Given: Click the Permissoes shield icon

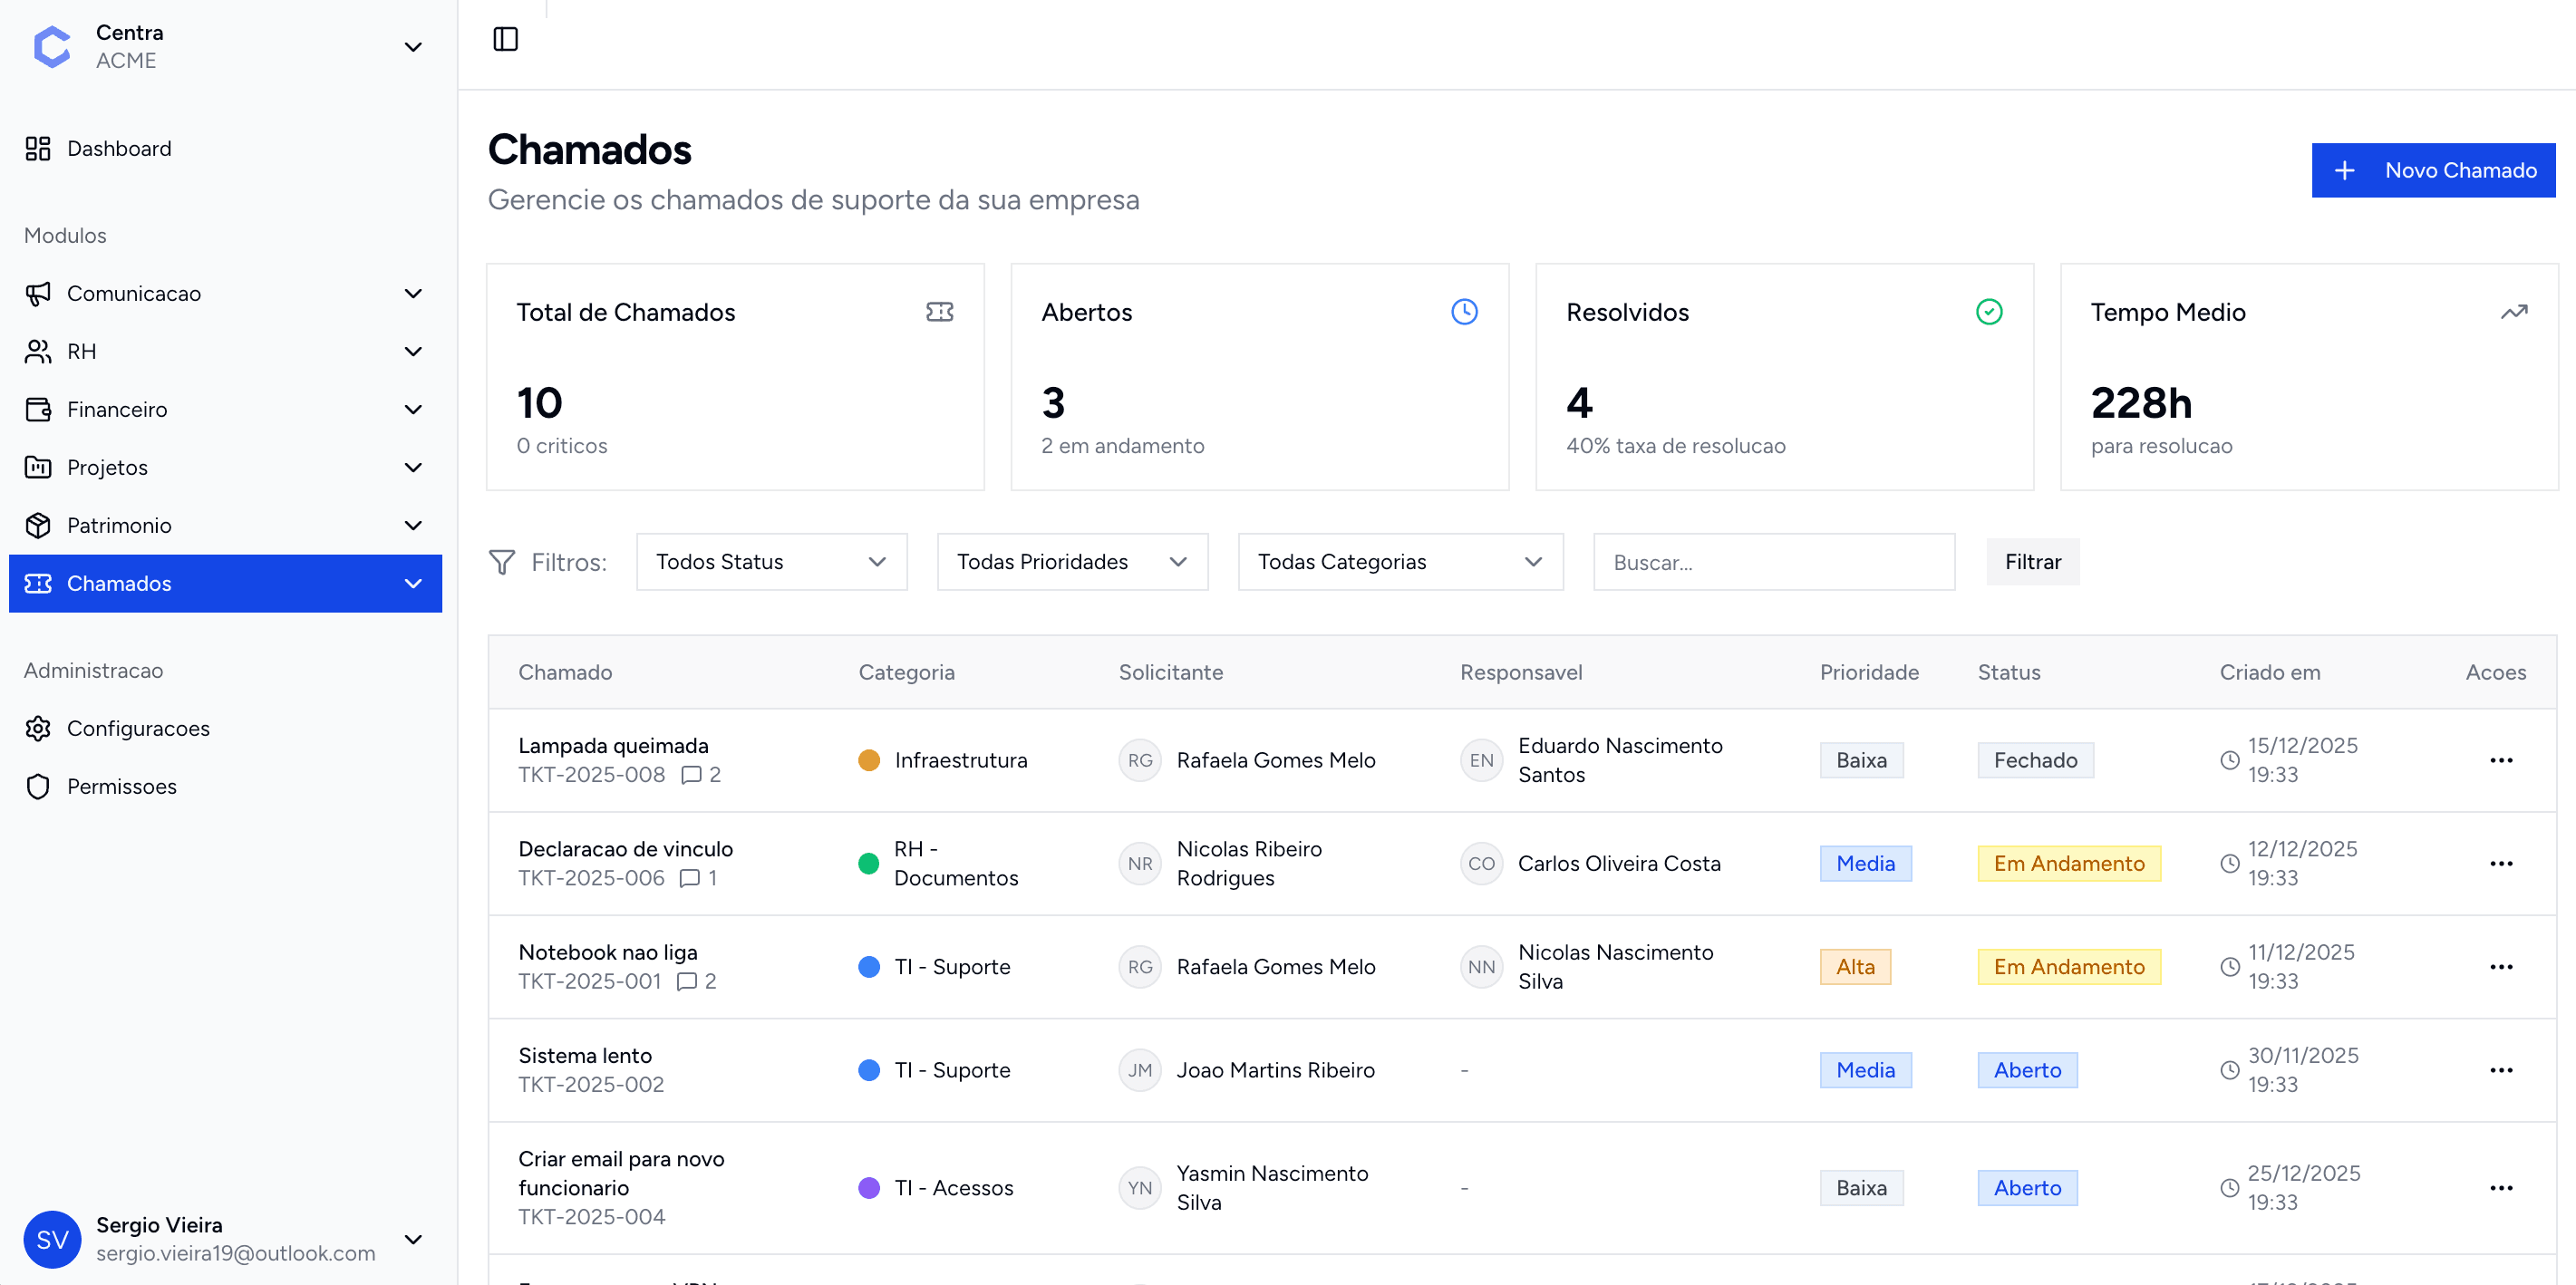Looking at the screenshot, I should (38, 787).
